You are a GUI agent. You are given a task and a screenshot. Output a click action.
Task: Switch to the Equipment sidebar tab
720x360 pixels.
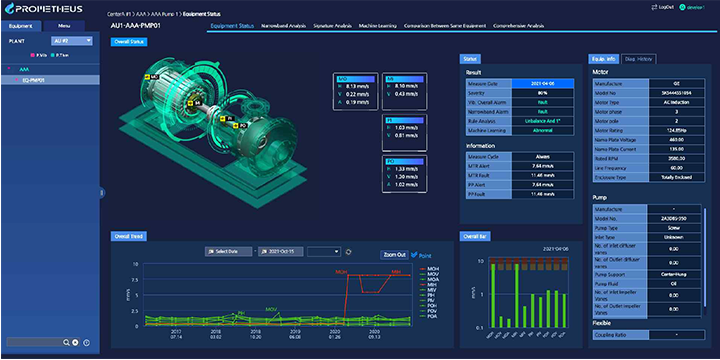click(21, 26)
